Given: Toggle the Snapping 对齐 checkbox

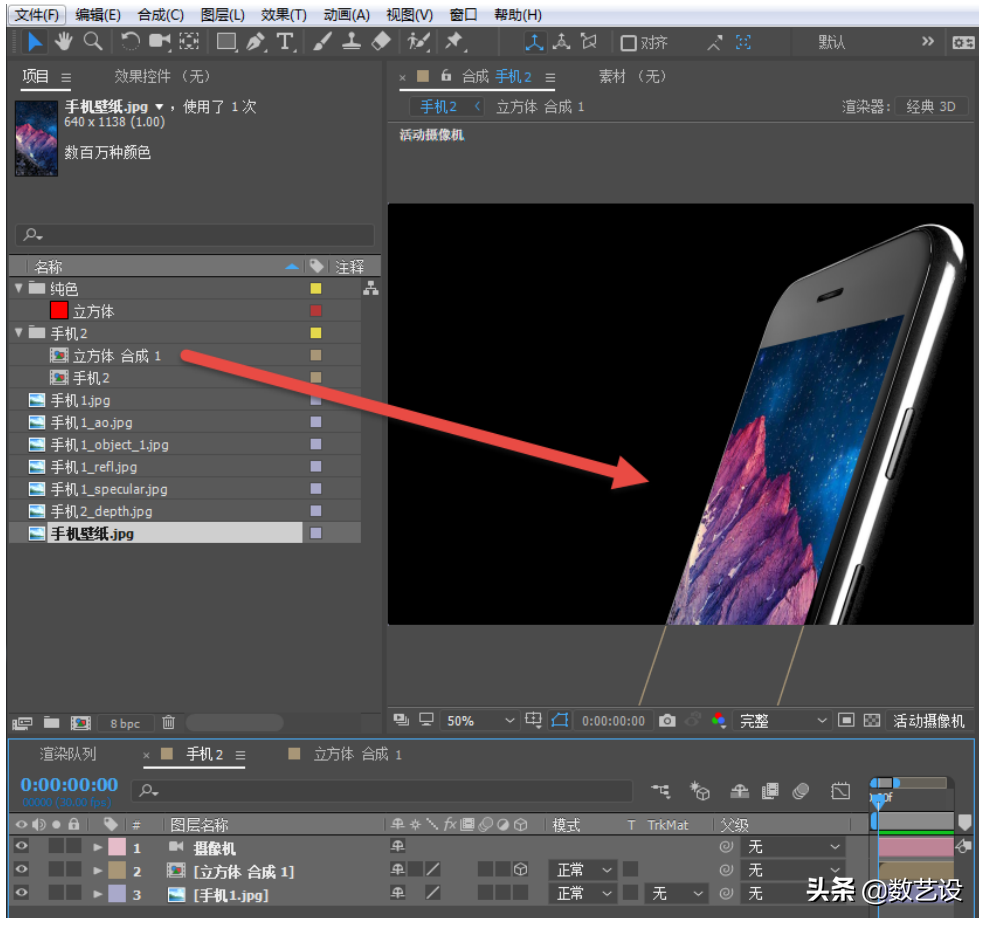Looking at the screenshot, I should click(628, 43).
